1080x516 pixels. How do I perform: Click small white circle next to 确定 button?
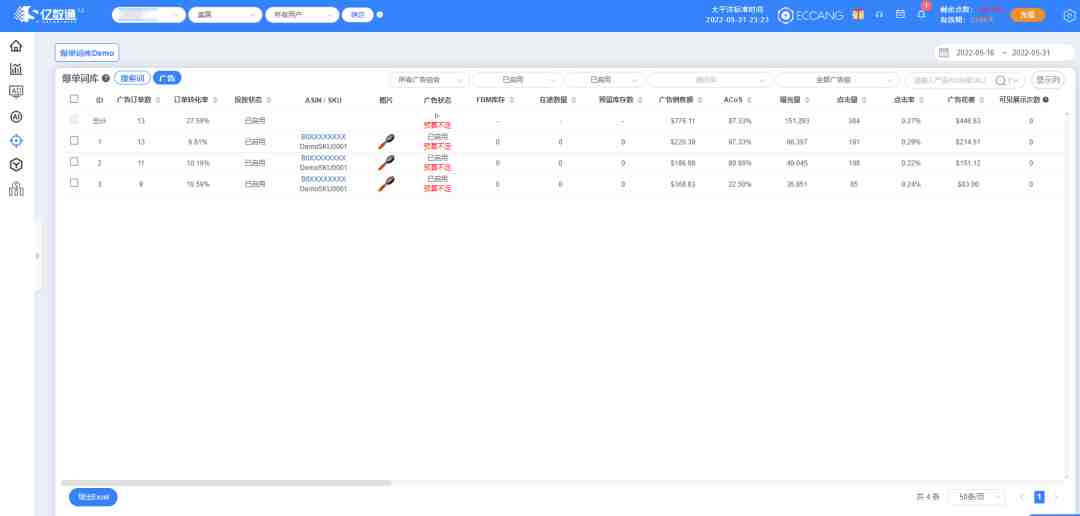[x=380, y=14]
